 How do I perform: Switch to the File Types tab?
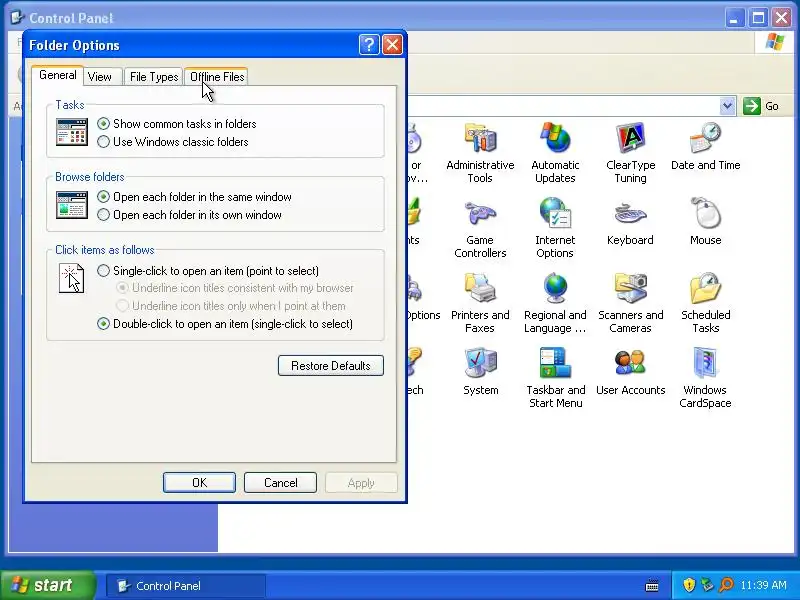pyautogui.click(x=154, y=77)
